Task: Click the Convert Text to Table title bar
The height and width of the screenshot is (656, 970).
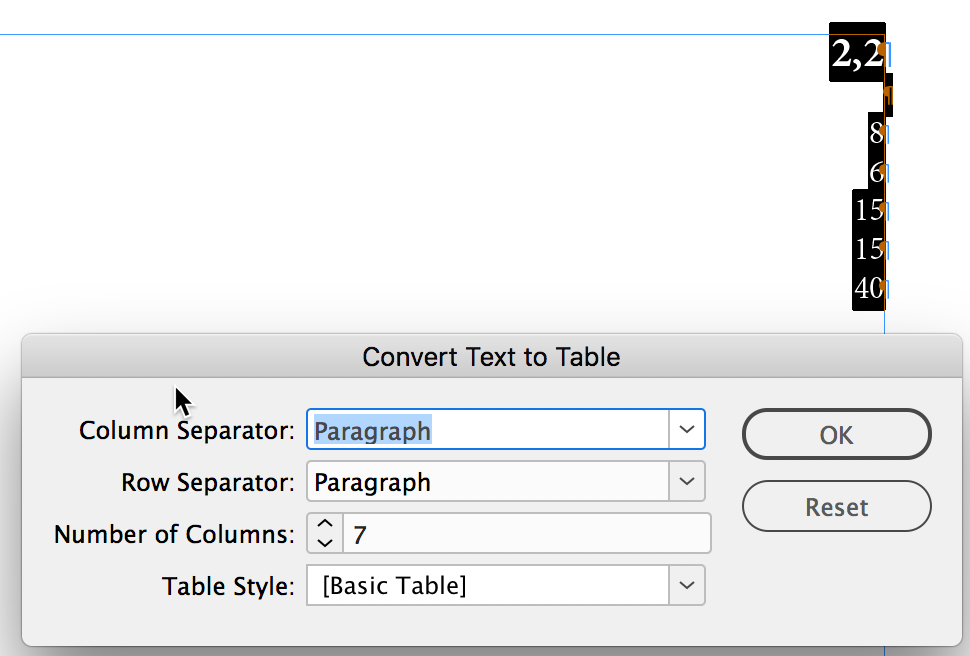Action: 491,357
